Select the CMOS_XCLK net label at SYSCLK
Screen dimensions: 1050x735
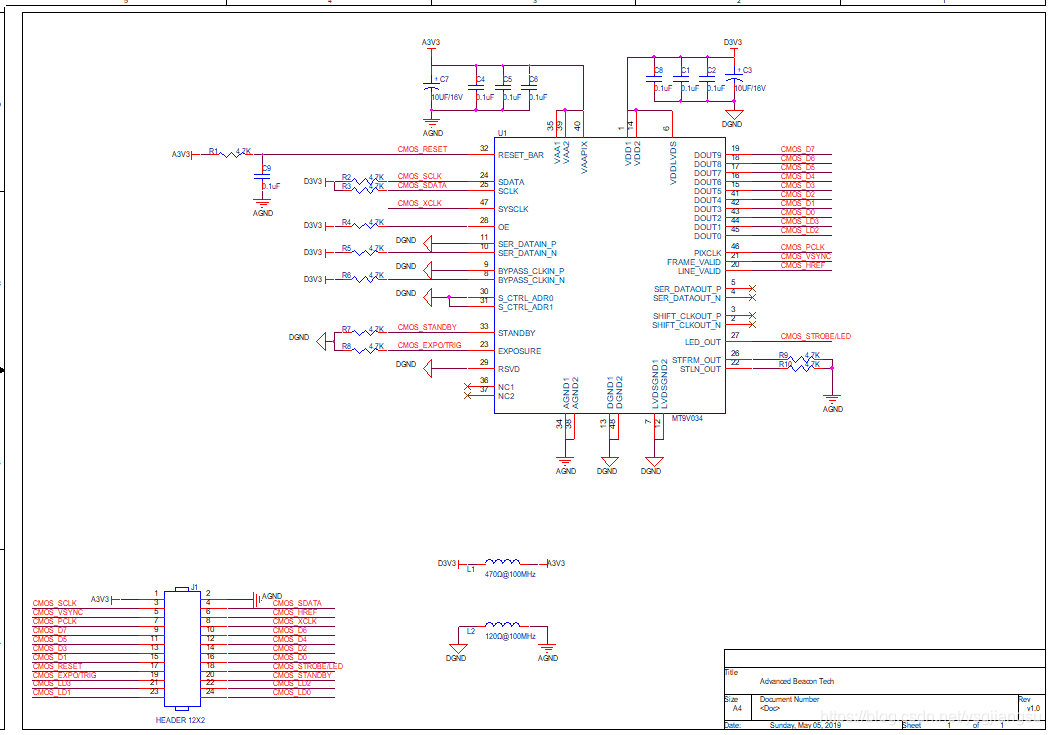pos(420,203)
